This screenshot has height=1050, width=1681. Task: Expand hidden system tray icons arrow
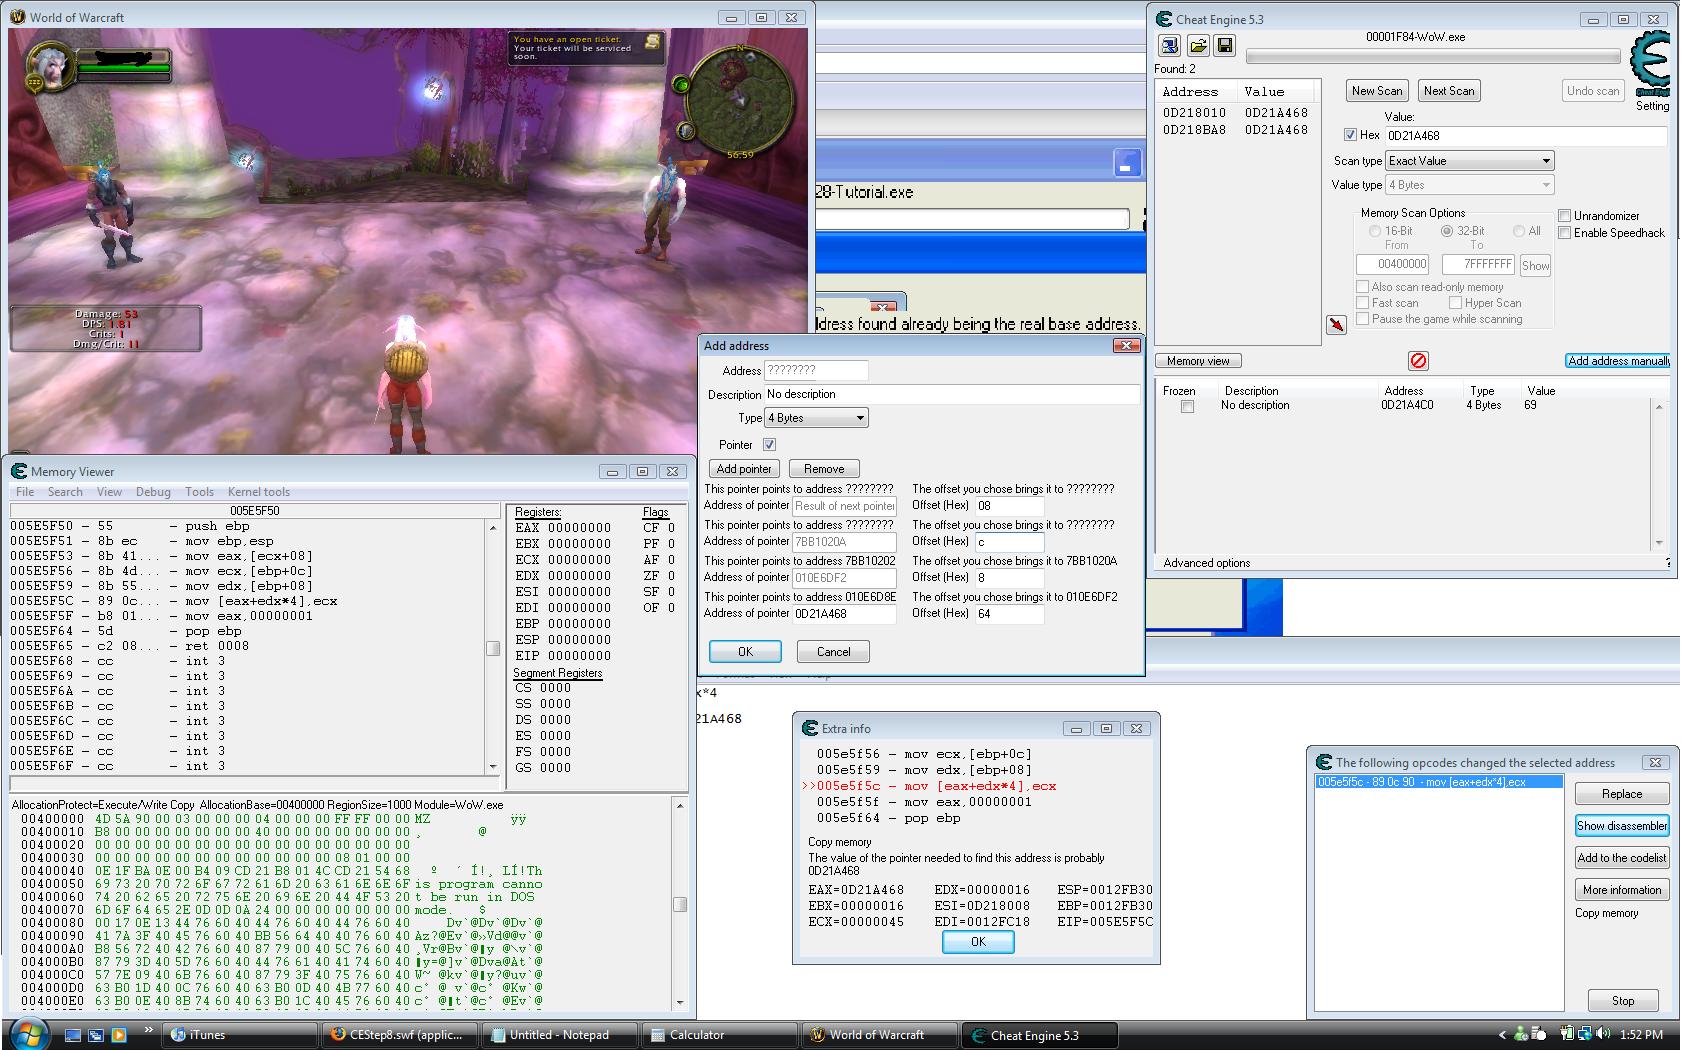click(x=1502, y=1035)
